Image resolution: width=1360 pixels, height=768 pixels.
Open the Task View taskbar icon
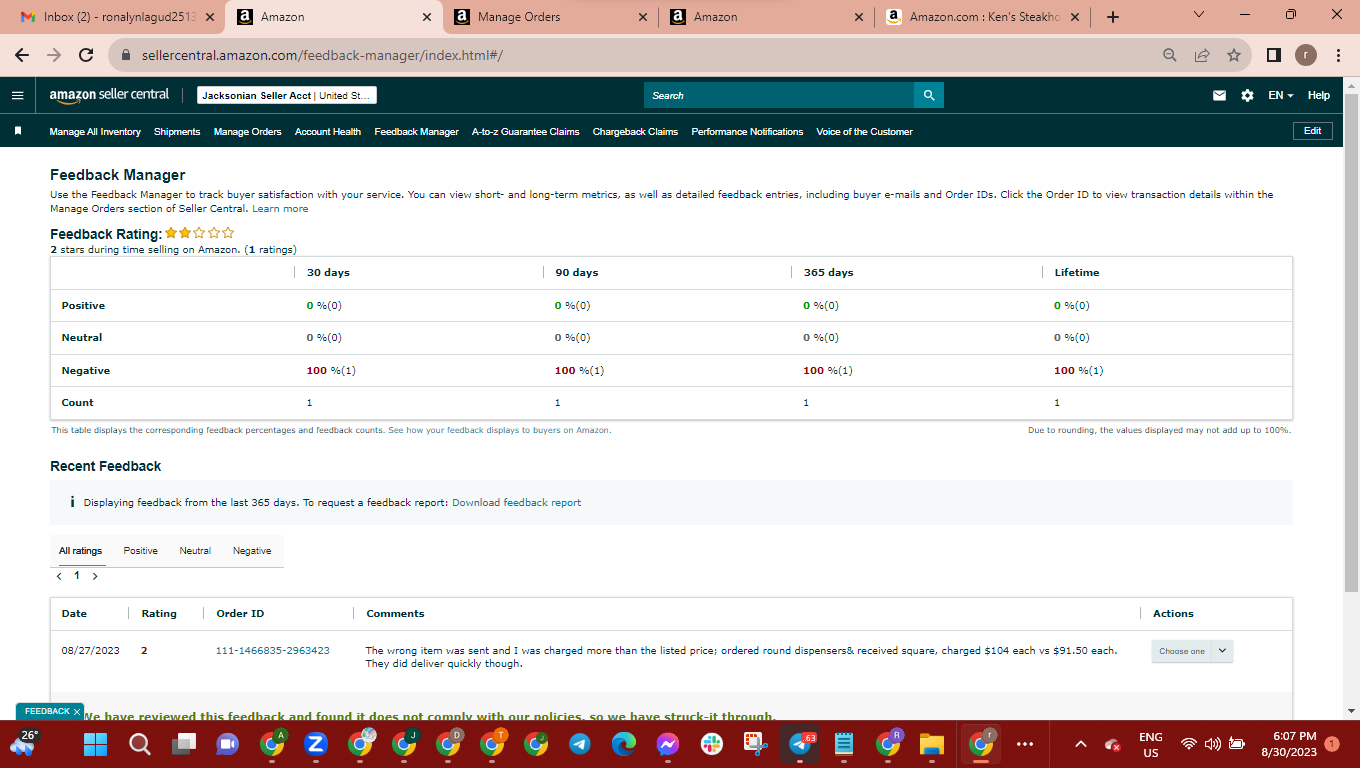[x=184, y=744]
